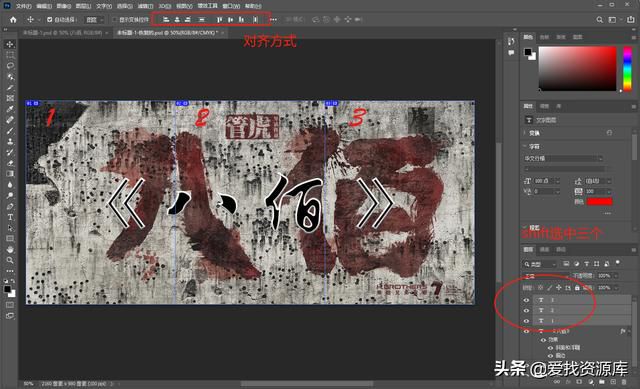Click the delete layer trash icon

point(624,382)
